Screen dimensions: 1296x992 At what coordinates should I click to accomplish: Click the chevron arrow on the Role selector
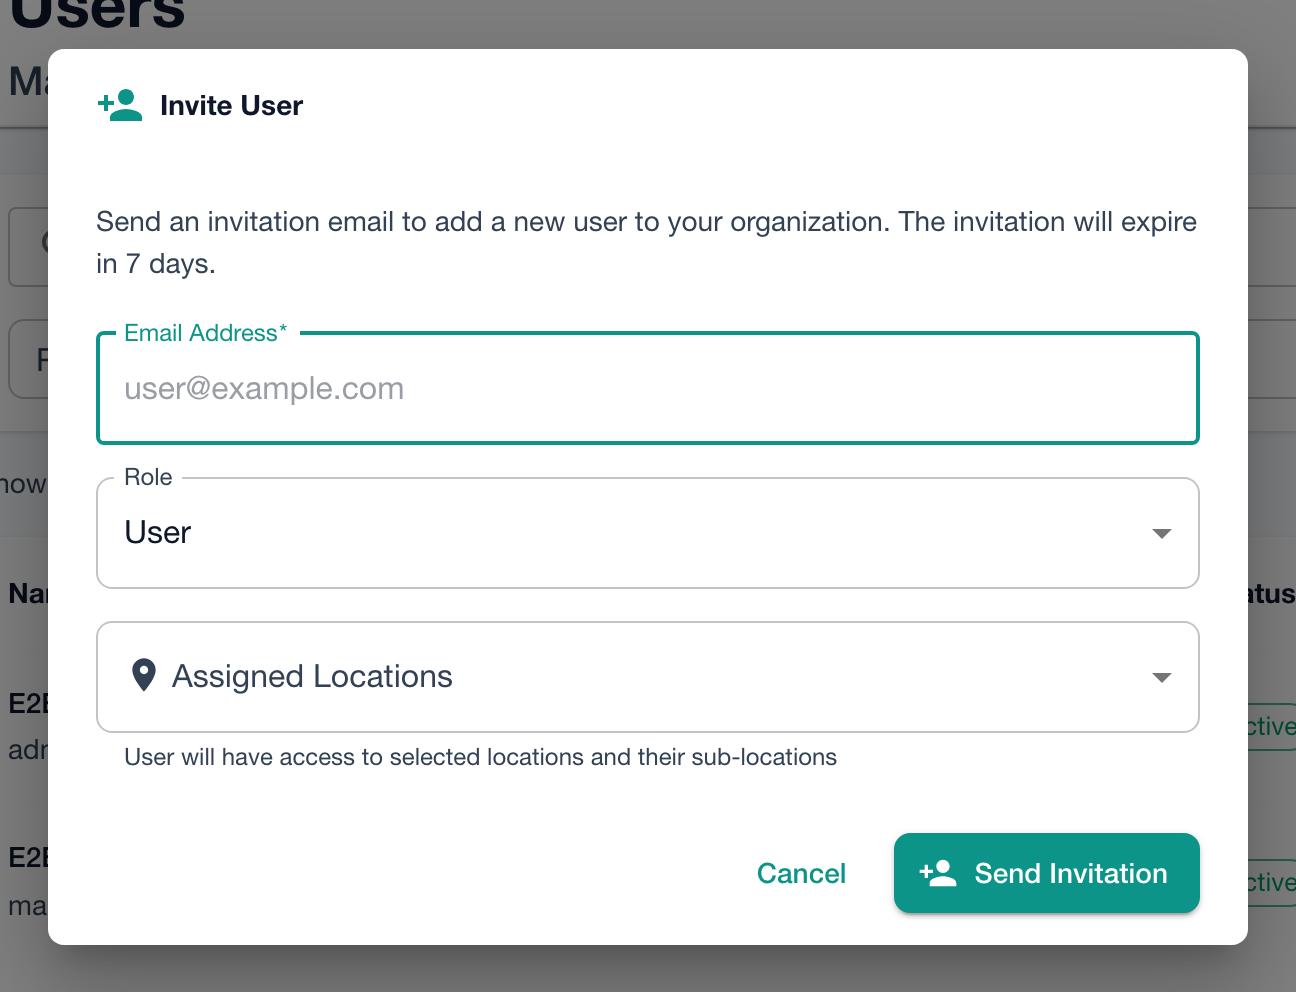[1161, 533]
